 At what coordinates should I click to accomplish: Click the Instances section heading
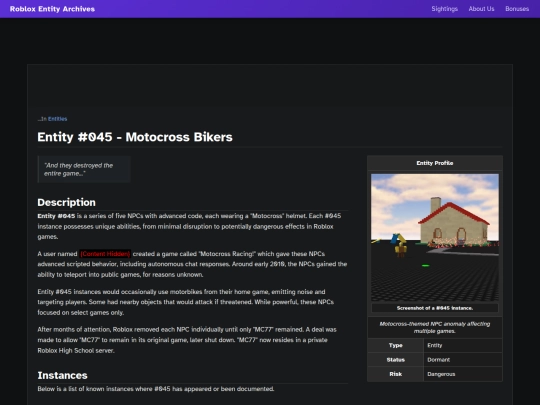pyautogui.click(x=62, y=375)
